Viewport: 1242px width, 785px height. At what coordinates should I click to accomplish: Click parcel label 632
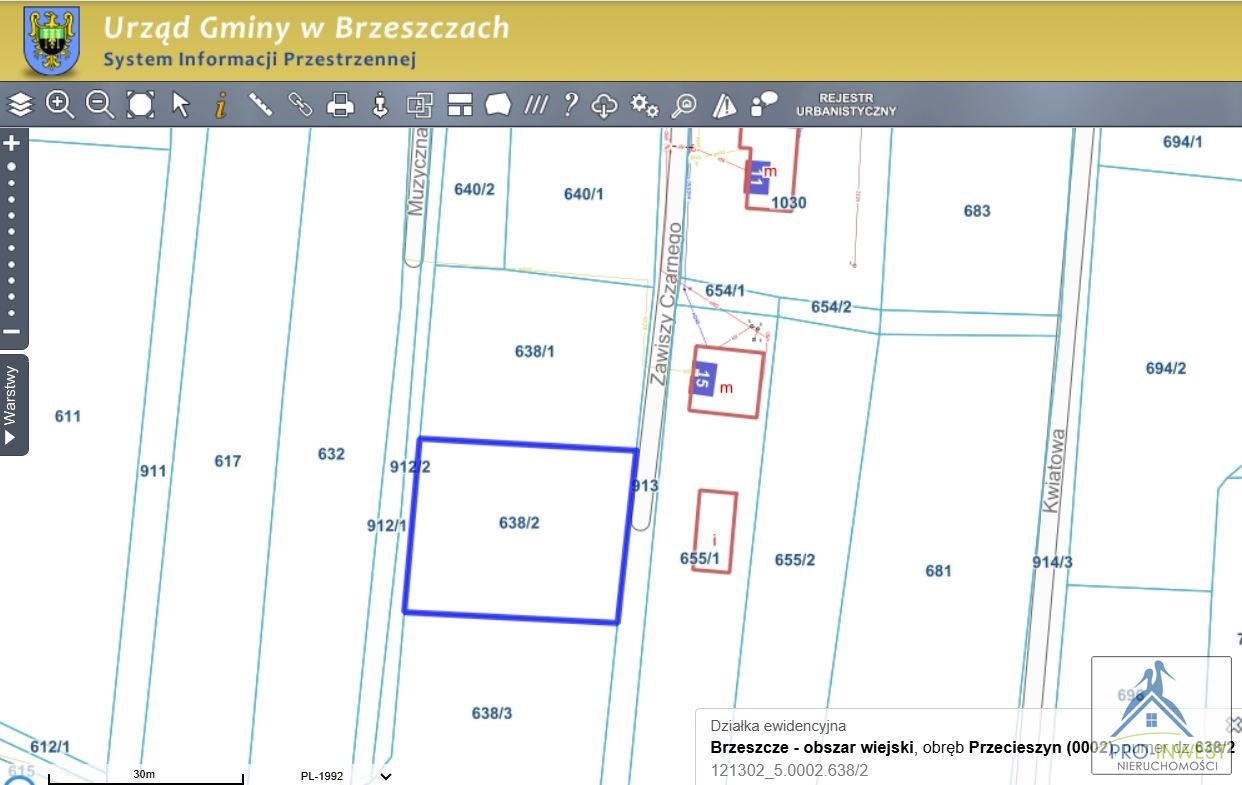[331, 454]
